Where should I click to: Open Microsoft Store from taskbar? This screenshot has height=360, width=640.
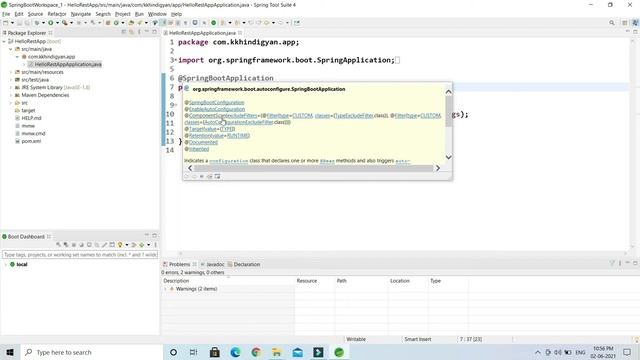tap(215, 352)
